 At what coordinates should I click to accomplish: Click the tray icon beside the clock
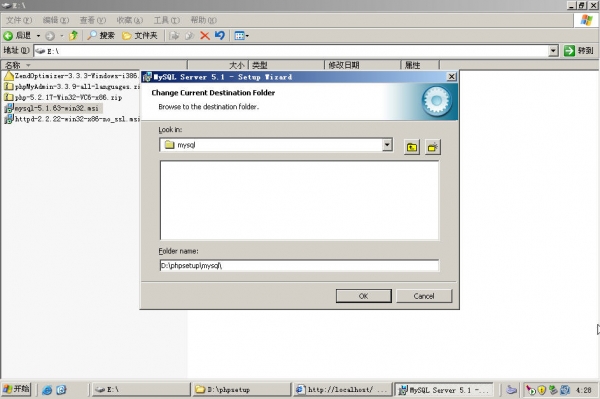pos(565,390)
